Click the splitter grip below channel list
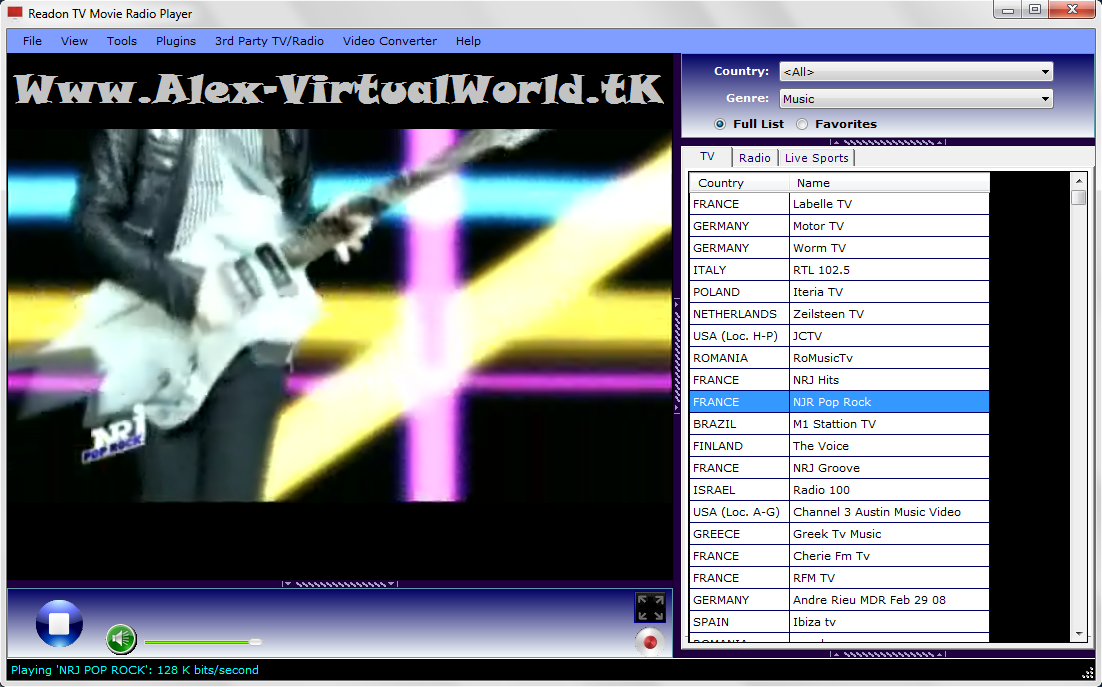The image size is (1102, 687). (888, 654)
